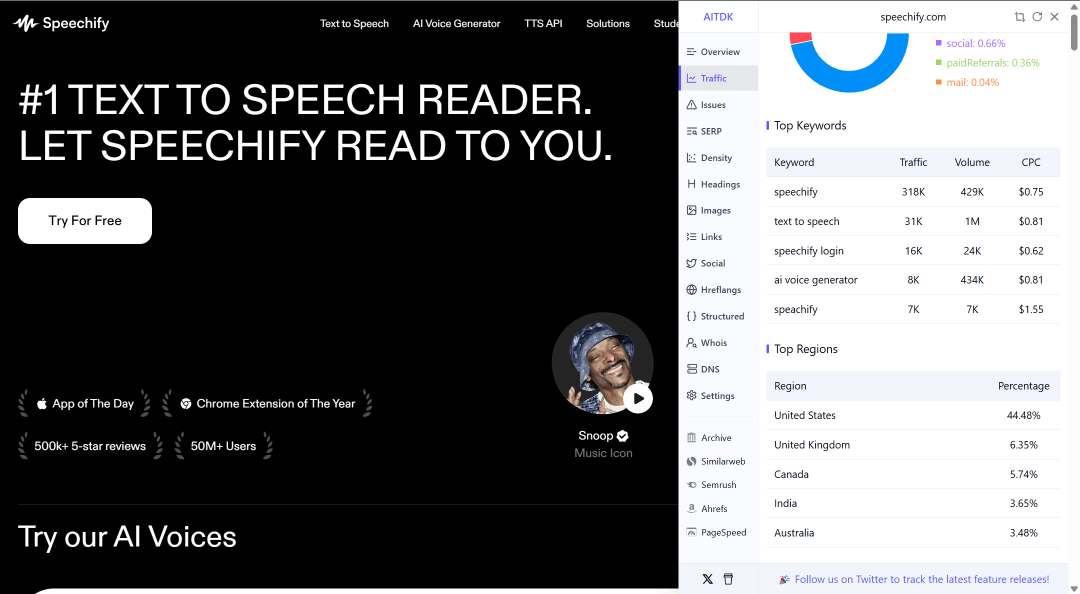
Task: Click the Semrush icon
Action: coord(692,485)
